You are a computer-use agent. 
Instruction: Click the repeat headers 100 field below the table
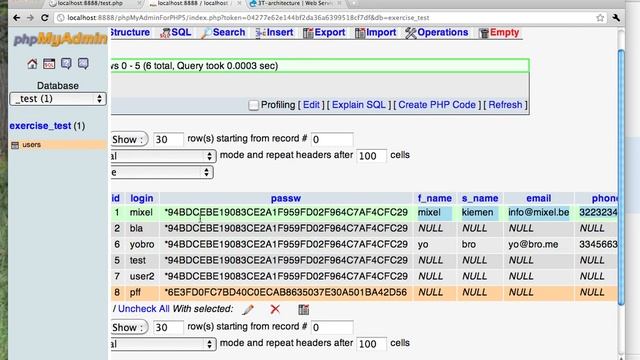371,344
